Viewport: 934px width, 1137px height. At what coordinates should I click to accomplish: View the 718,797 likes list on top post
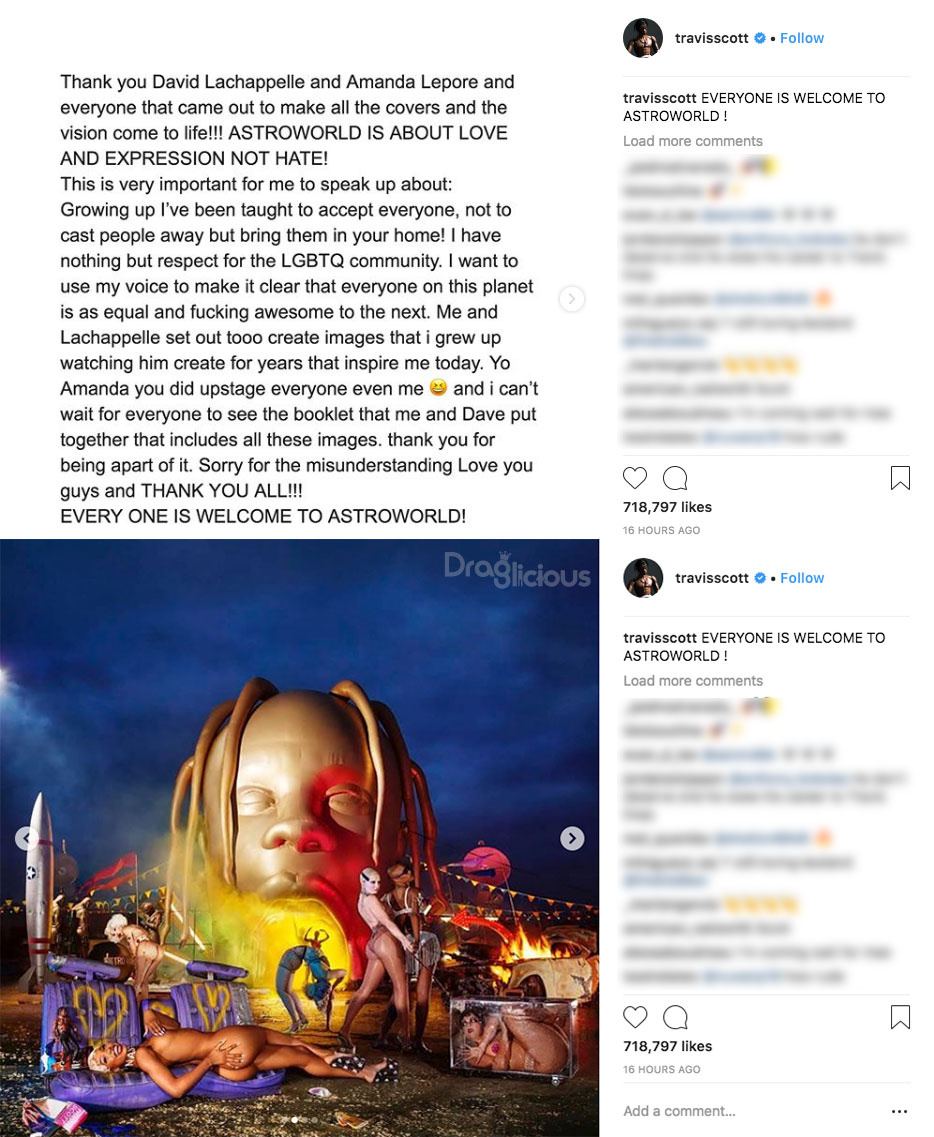pyautogui.click(x=667, y=507)
